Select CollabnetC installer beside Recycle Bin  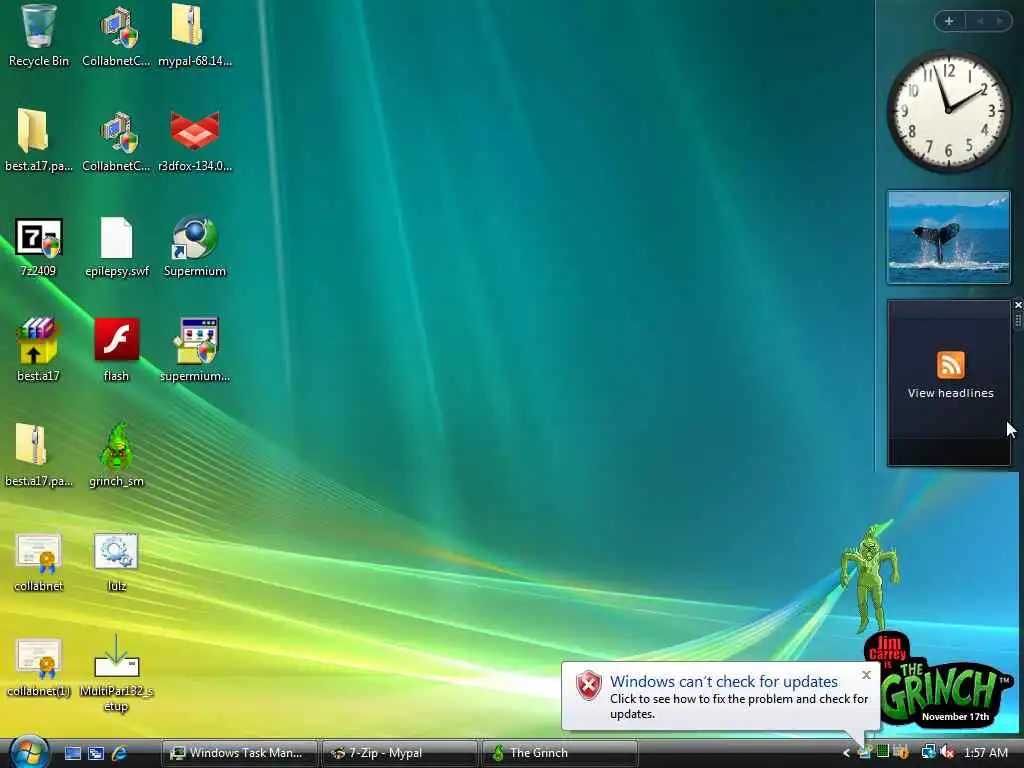point(116,36)
